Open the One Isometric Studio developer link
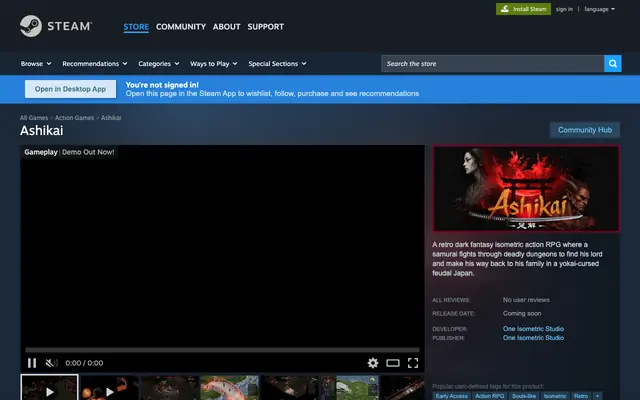This screenshot has height=400, width=640. [x=533, y=329]
